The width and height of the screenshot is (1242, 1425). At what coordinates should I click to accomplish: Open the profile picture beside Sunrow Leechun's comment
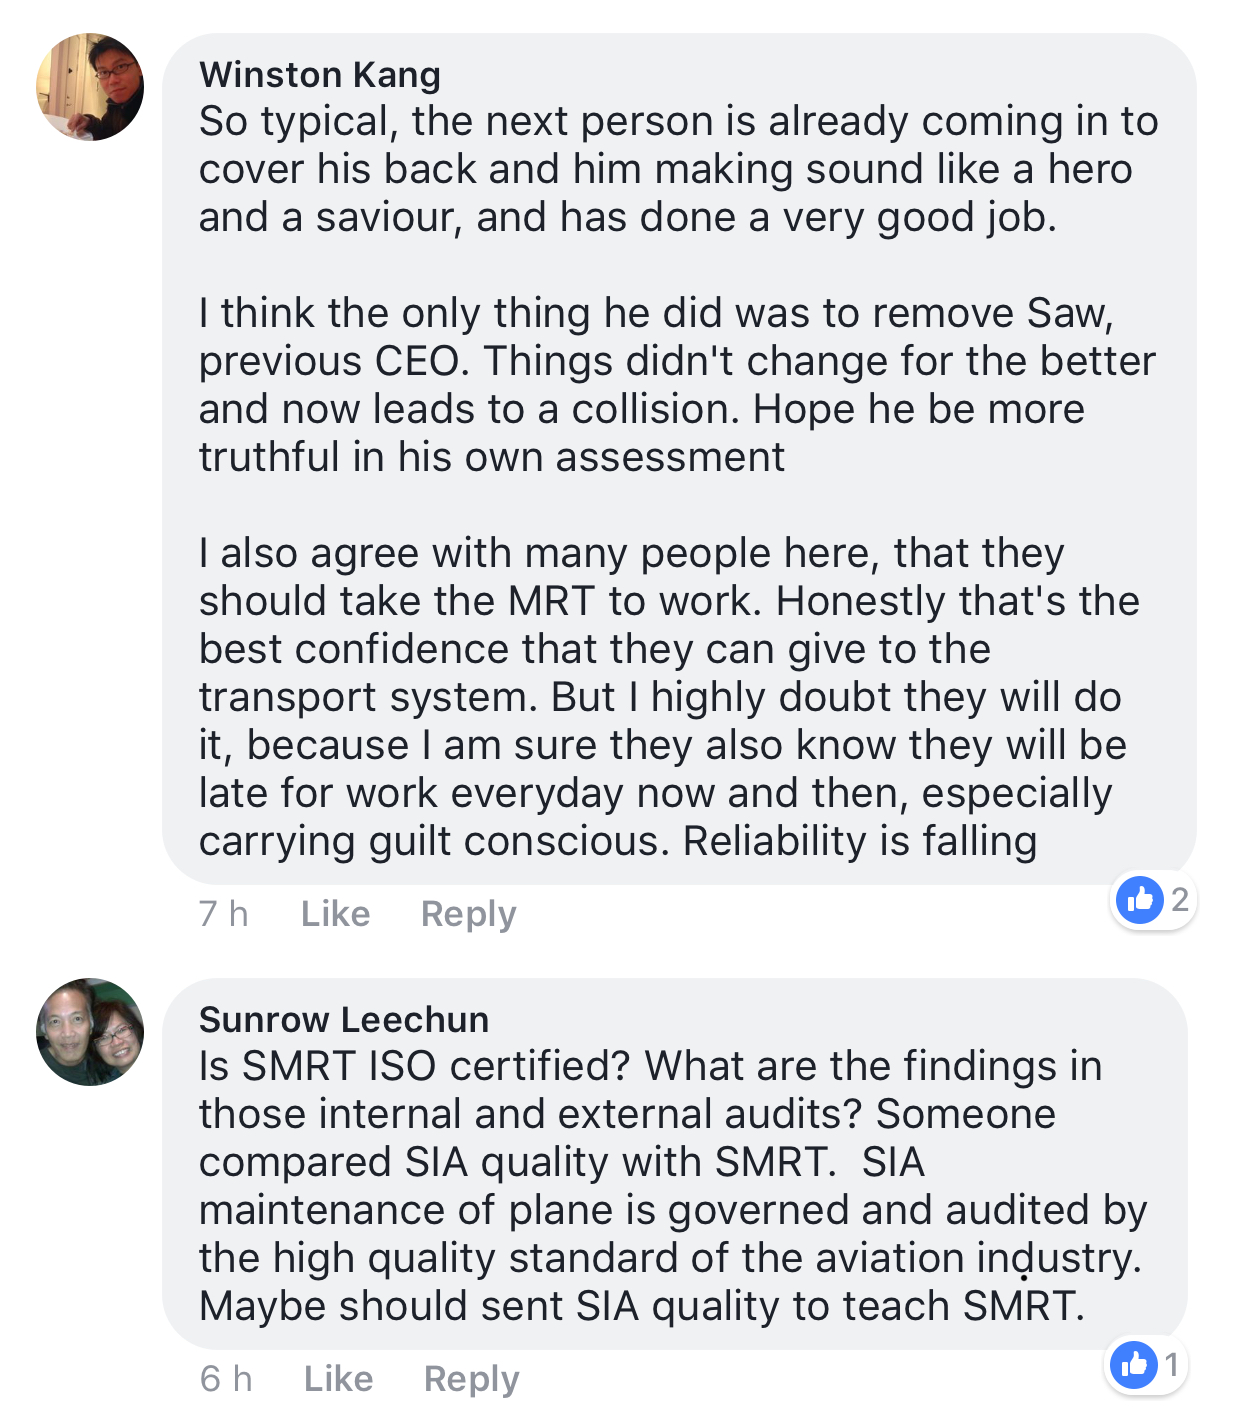click(x=90, y=1032)
